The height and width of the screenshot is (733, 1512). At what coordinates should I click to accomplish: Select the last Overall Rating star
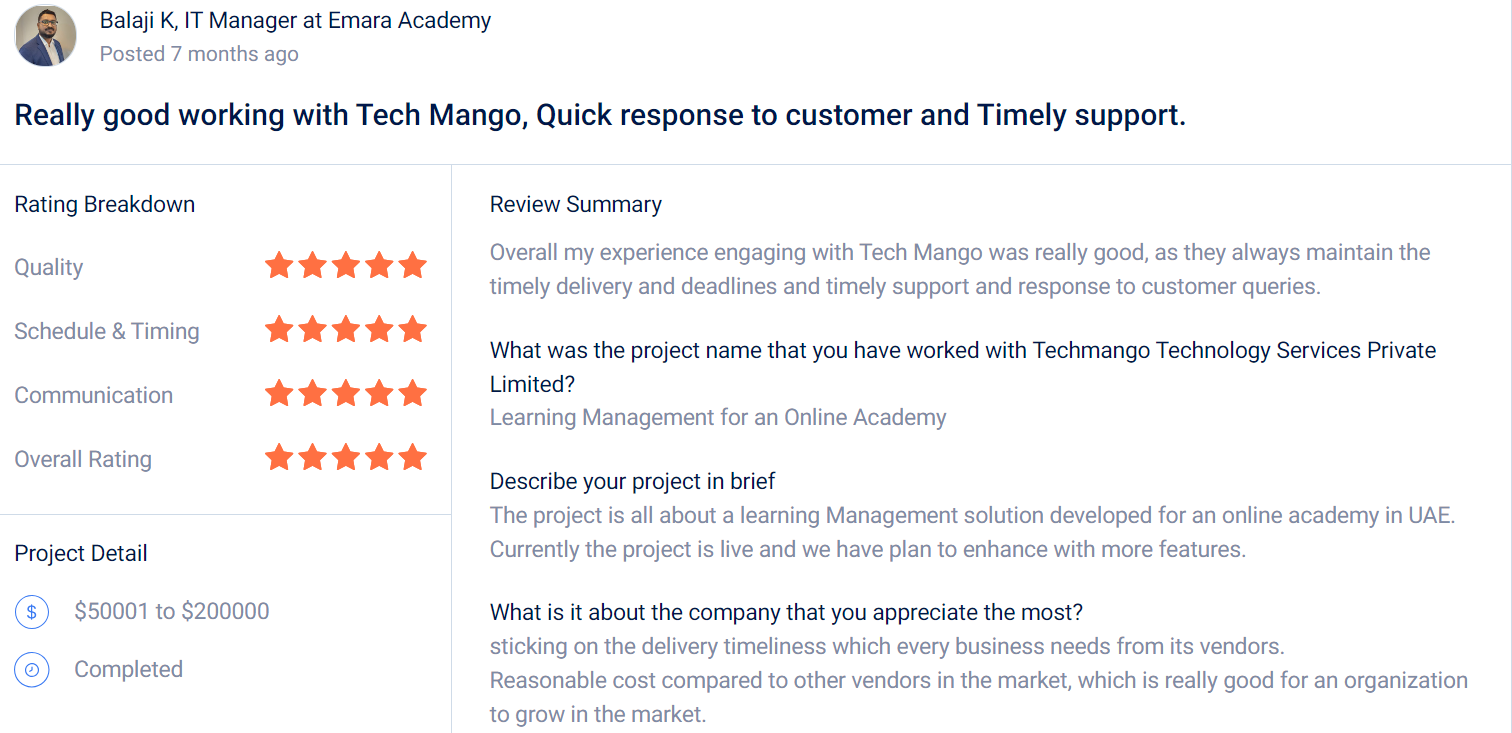pyautogui.click(x=411, y=457)
